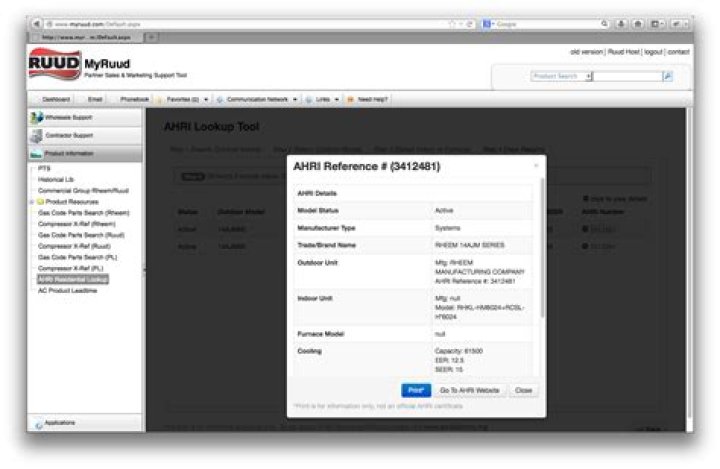The width and height of the screenshot is (720, 469).
Task: Close the AHRI Reference dialog with X
Action: (x=536, y=165)
